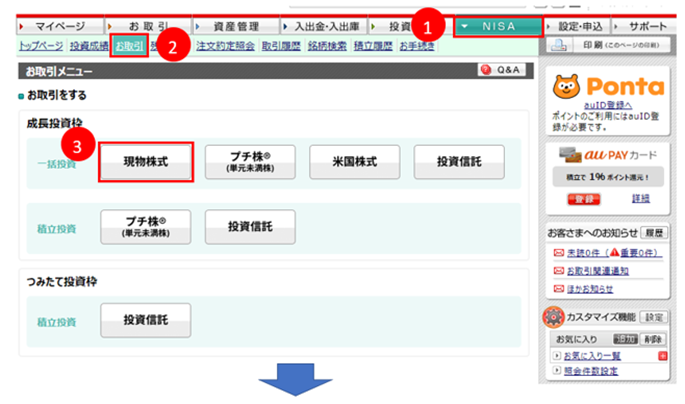Choose 投資信託 in 成長投資枠 積立投資 row

(250, 227)
